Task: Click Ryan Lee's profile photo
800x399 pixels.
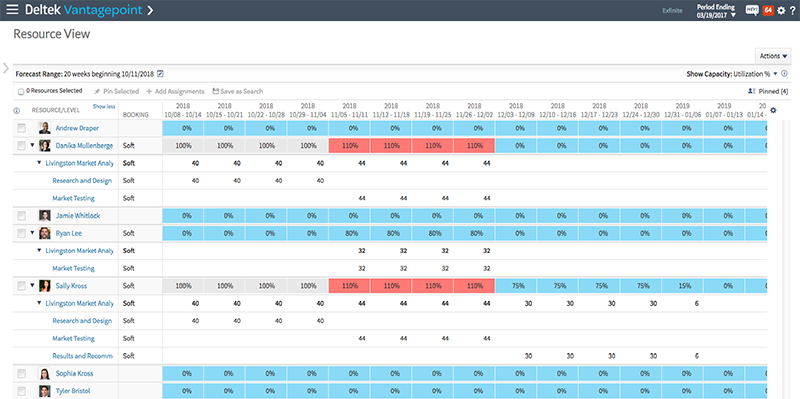Action: click(45, 233)
